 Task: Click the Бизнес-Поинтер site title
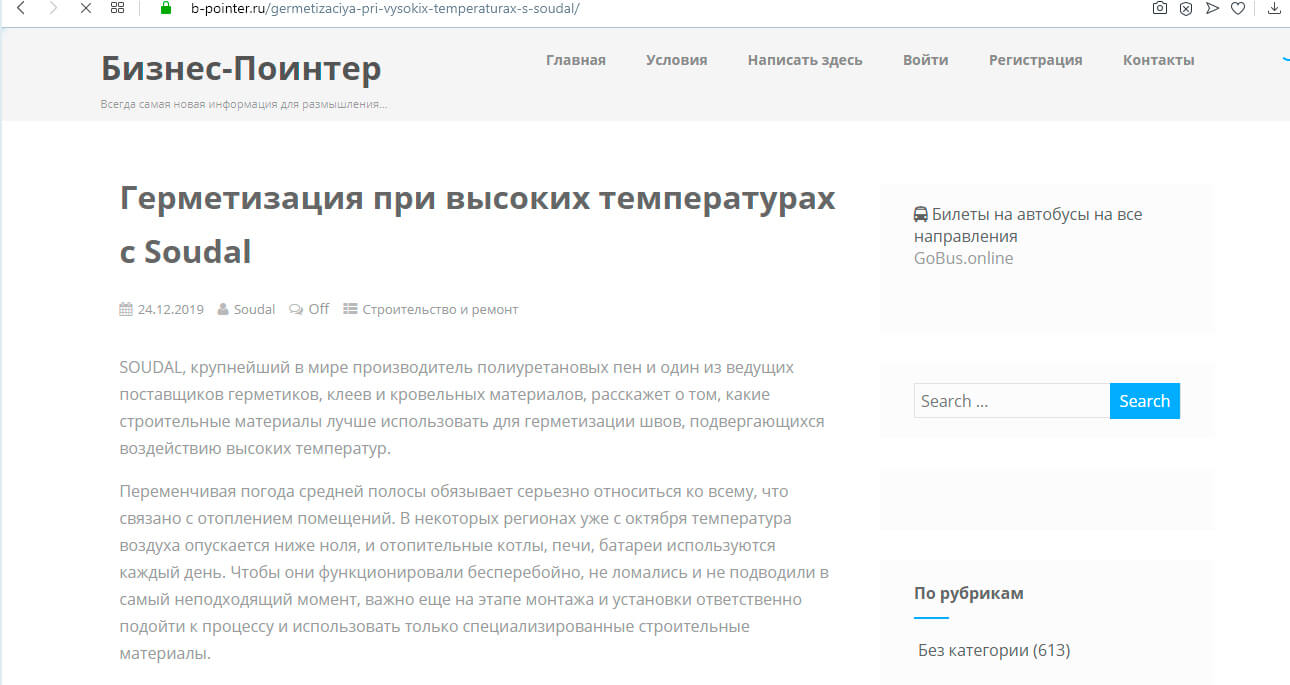tap(241, 68)
